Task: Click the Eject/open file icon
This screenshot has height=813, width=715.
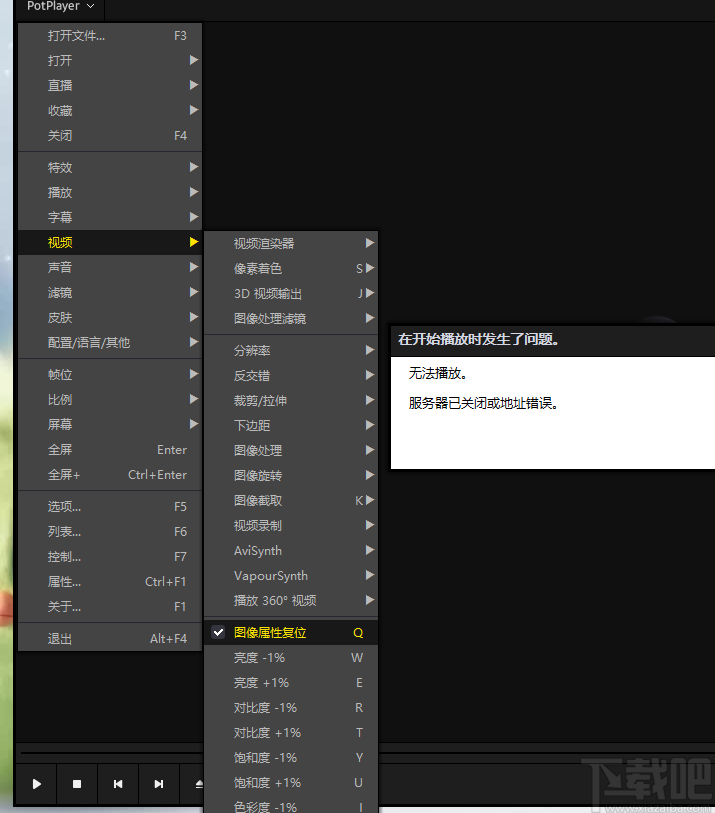Action: pyautogui.click(x=198, y=784)
